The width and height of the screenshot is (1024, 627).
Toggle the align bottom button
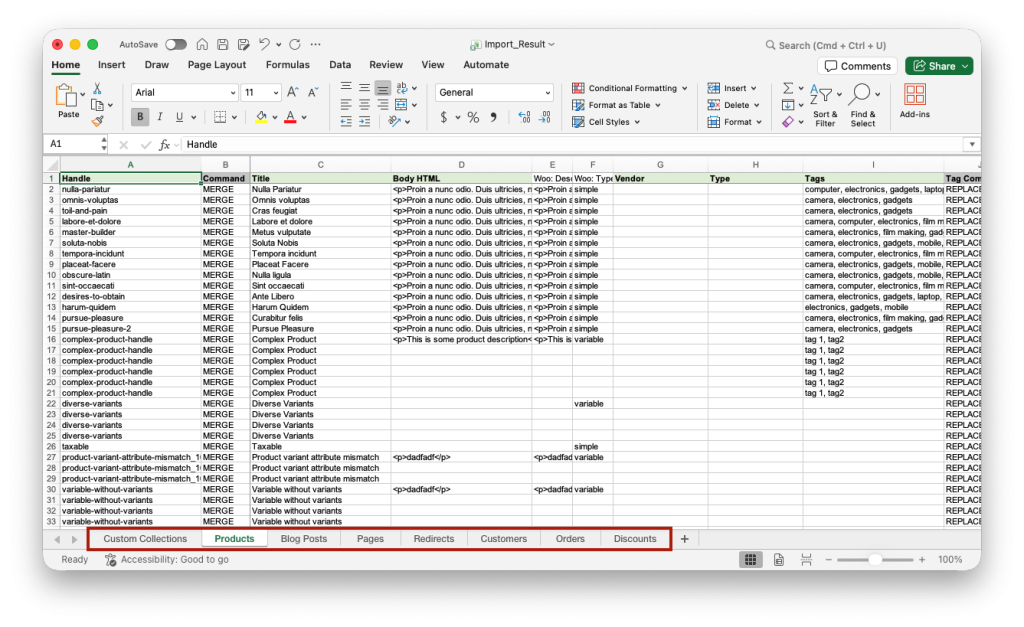(x=383, y=88)
